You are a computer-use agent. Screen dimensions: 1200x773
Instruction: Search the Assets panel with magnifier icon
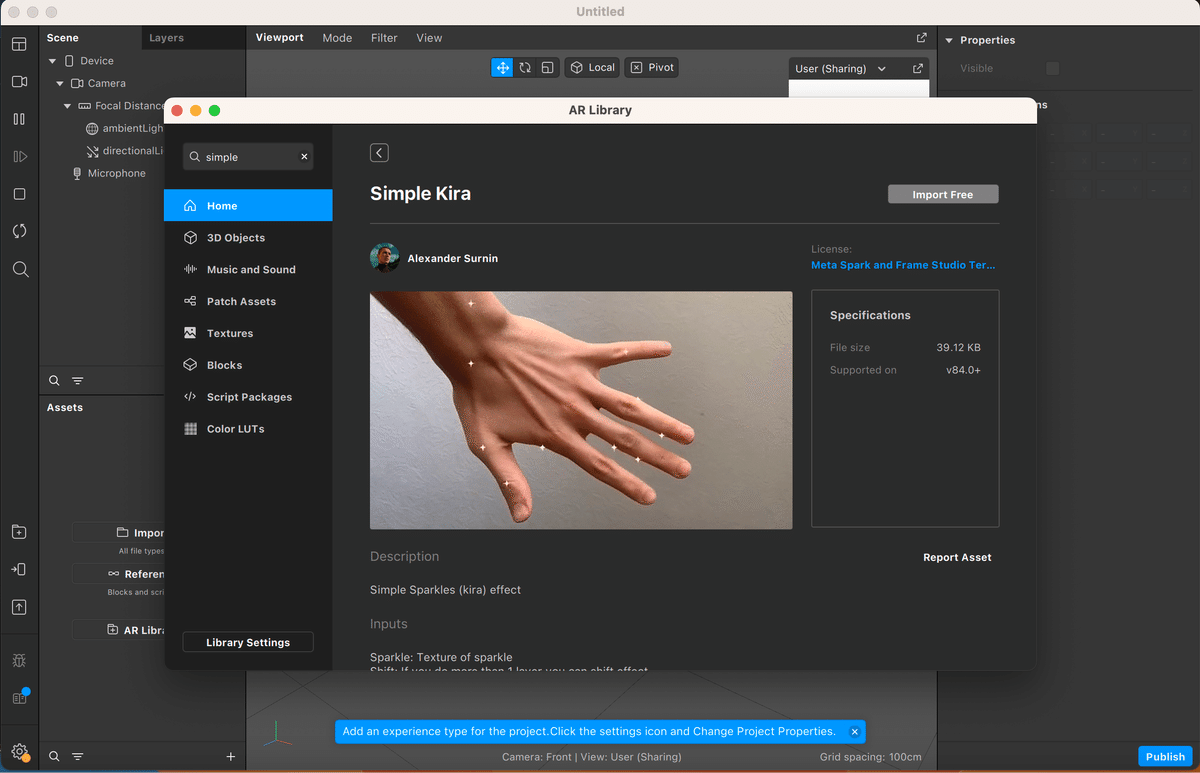click(x=55, y=757)
